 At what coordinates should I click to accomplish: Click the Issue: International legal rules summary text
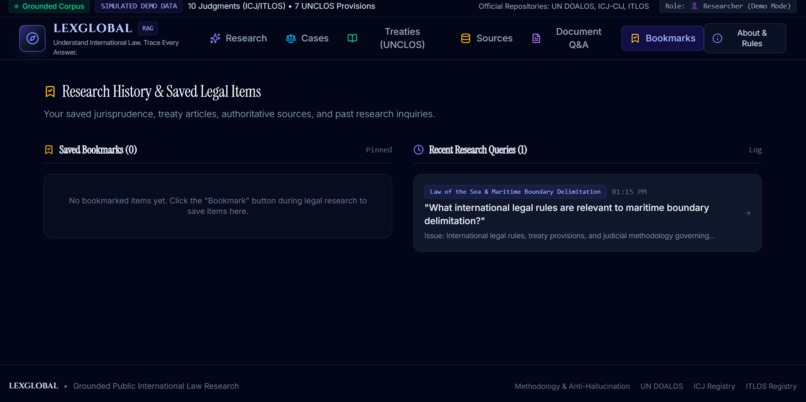(570, 236)
